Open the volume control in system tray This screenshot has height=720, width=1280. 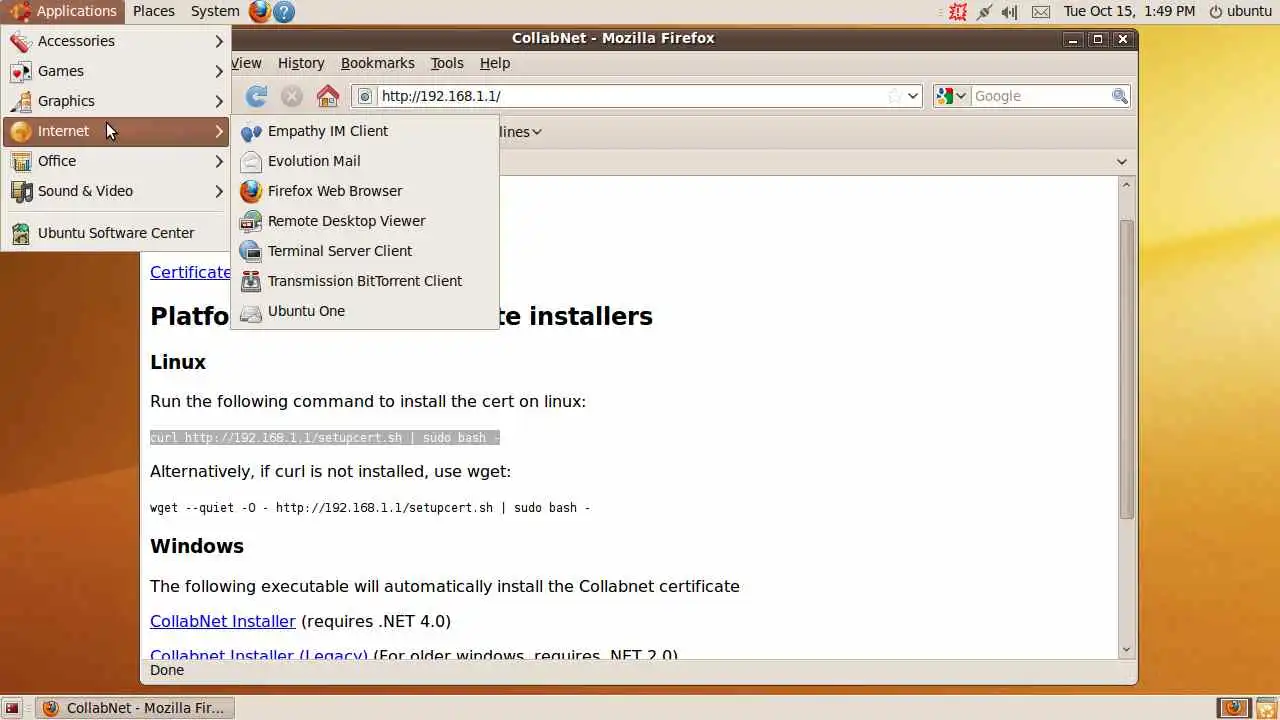(x=1009, y=11)
